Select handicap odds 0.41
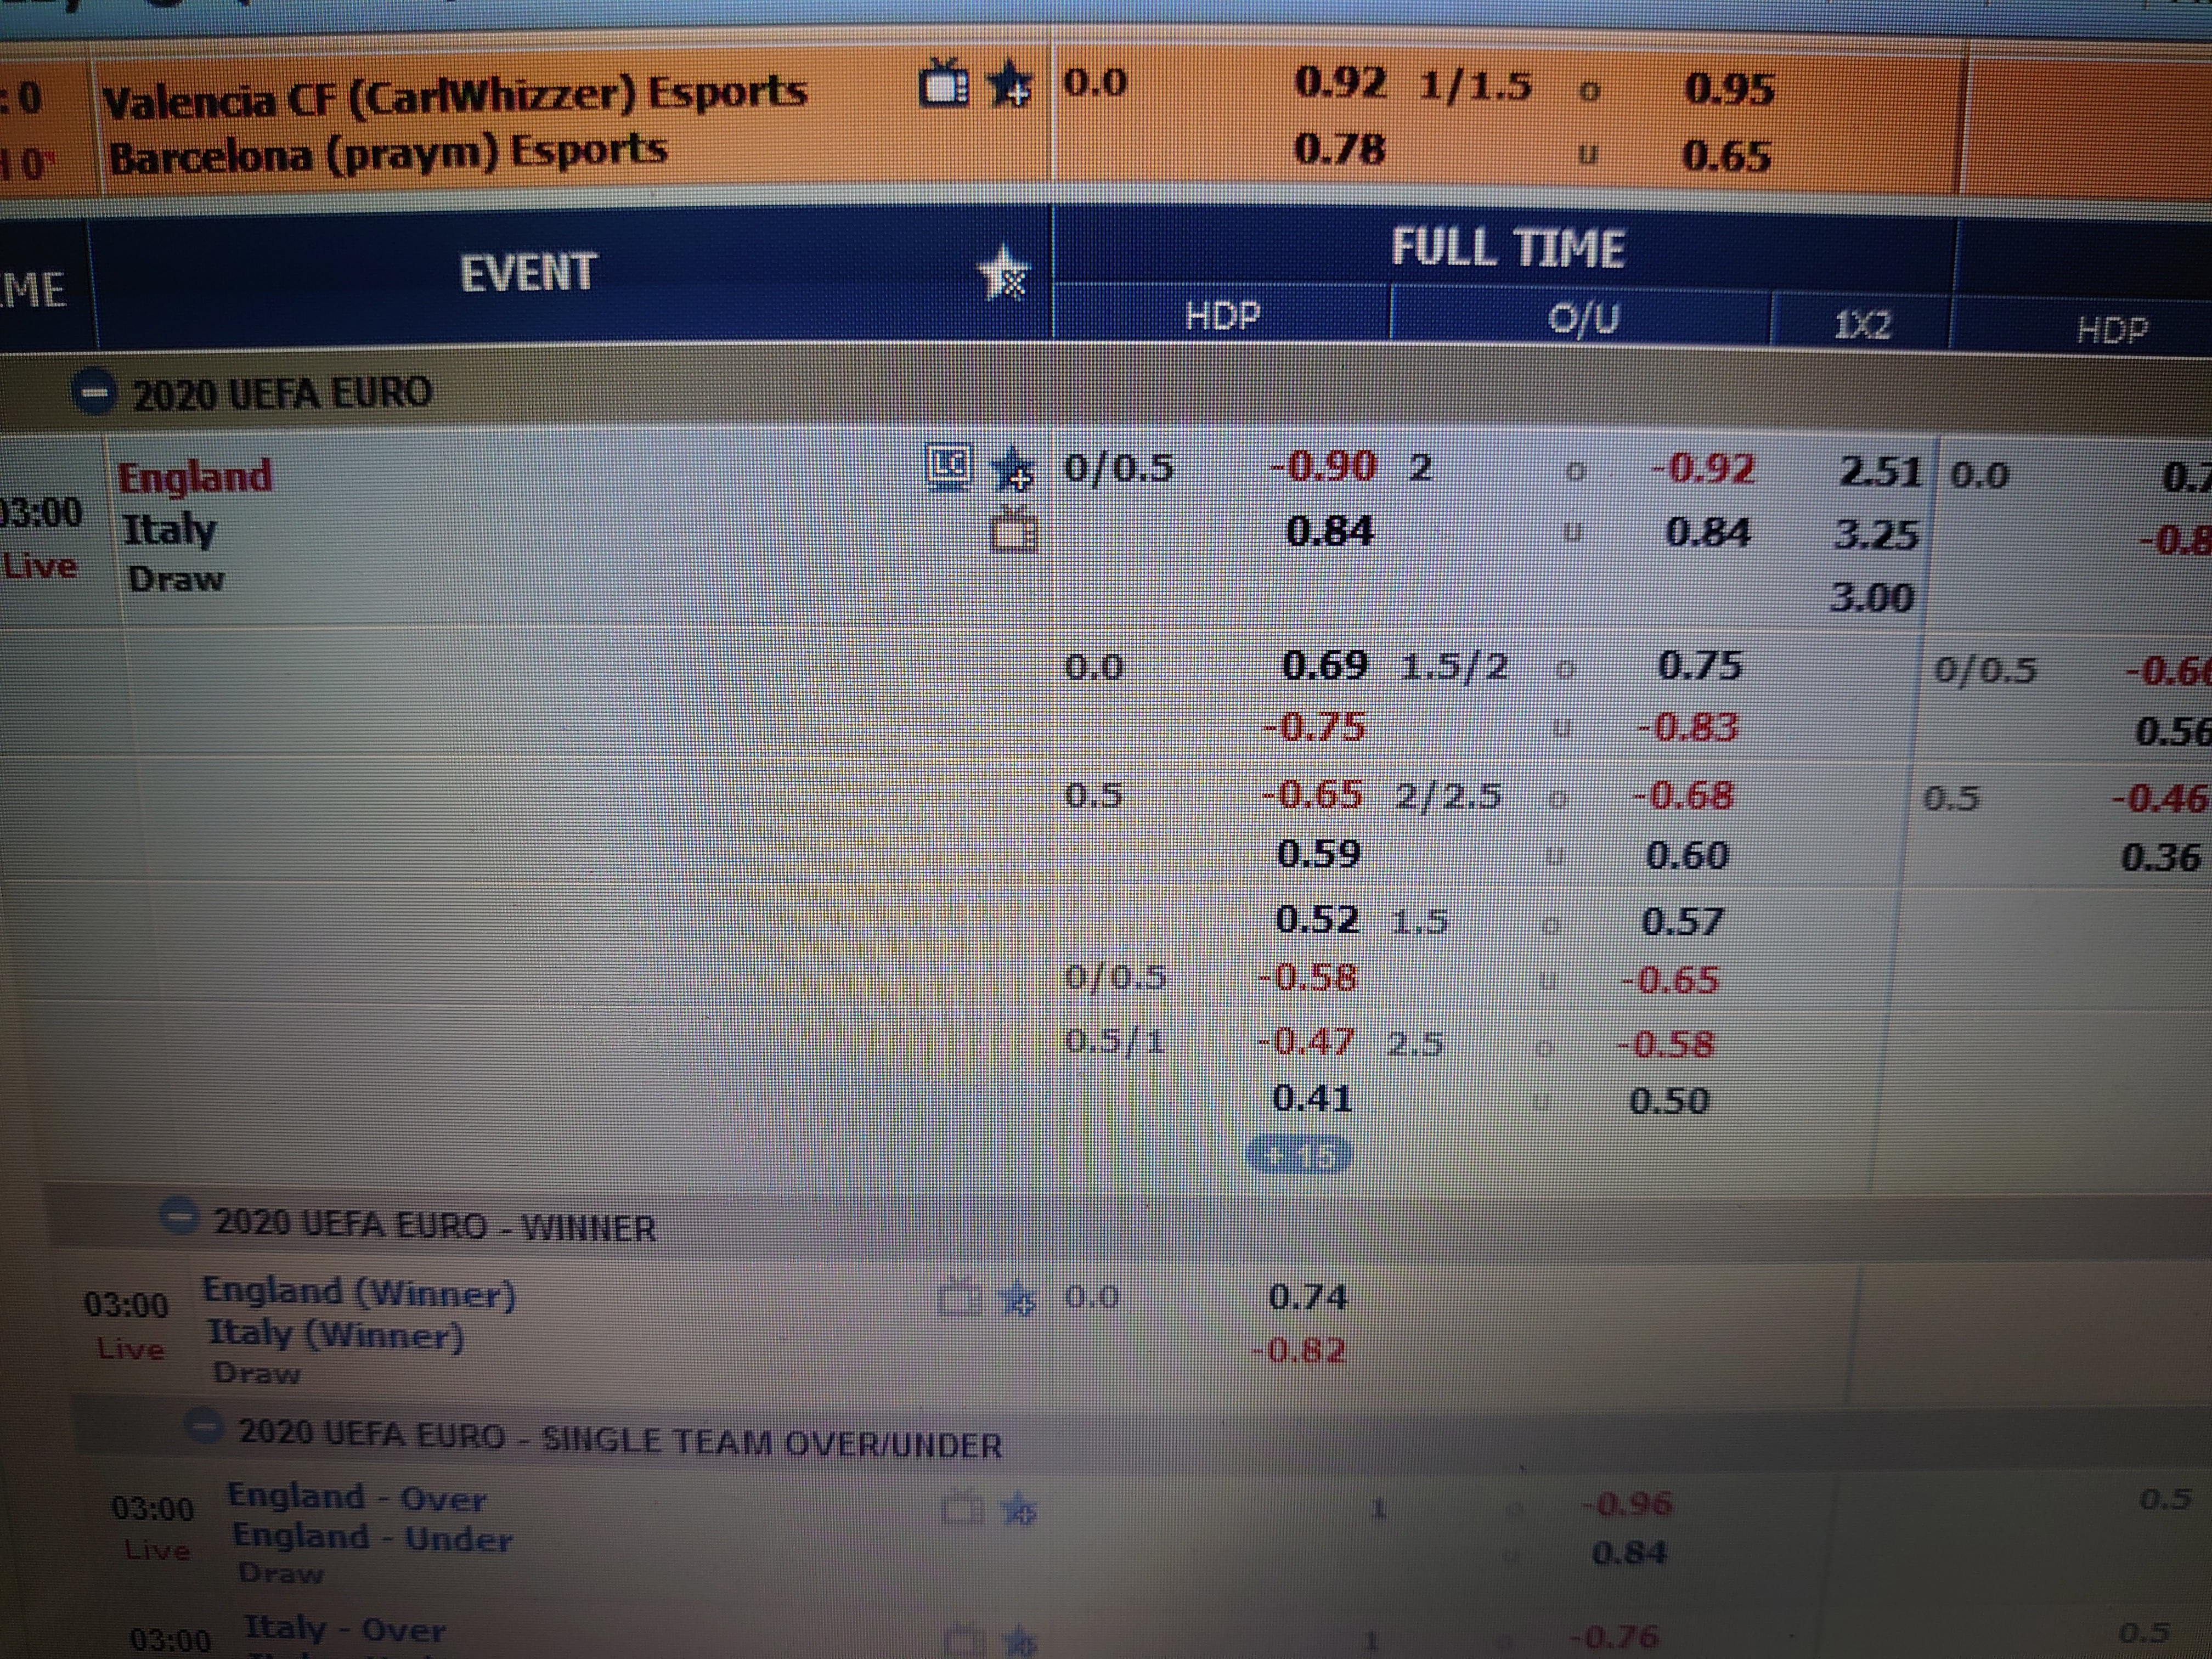The width and height of the screenshot is (2212, 1659). click(x=1312, y=1099)
